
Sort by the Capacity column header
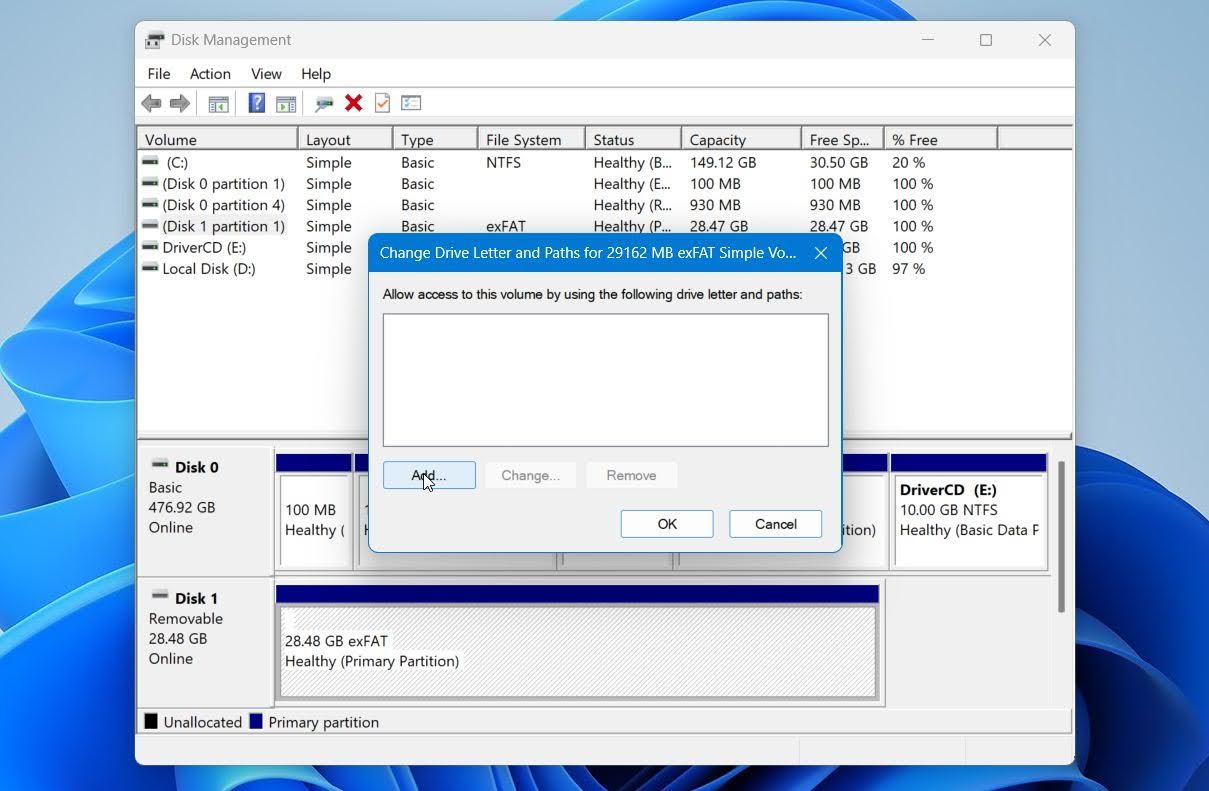(741, 140)
